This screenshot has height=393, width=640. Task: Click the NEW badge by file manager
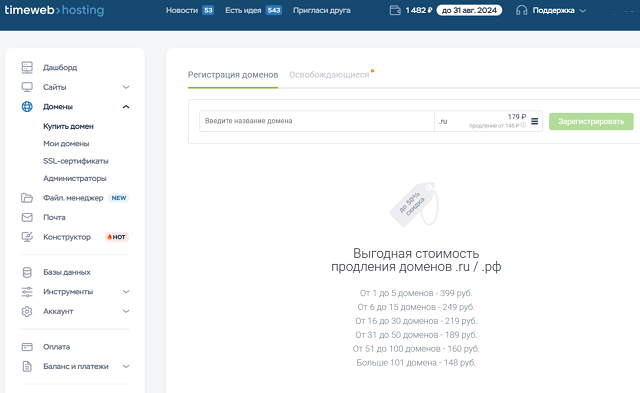tap(119, 198)
